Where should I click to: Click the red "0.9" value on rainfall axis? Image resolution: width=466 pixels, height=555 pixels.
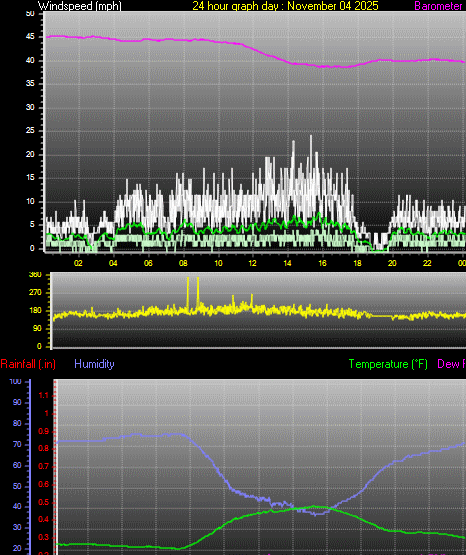44,431
